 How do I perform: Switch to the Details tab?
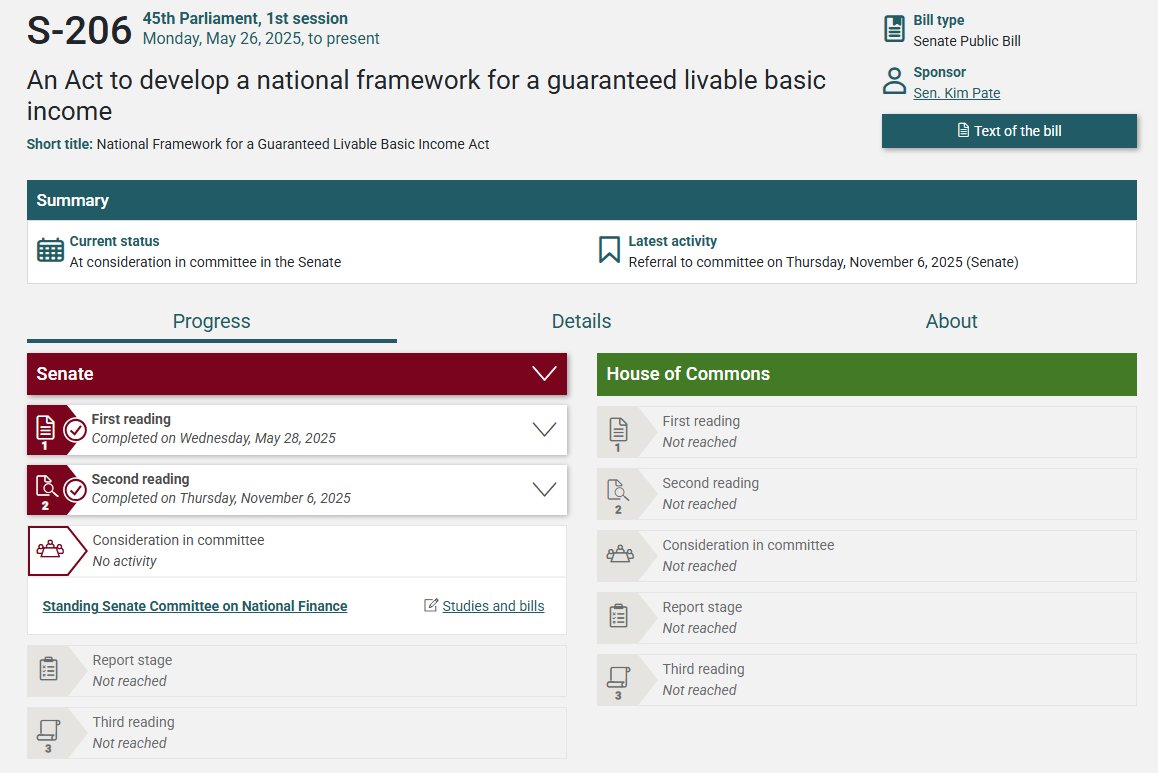581,321
